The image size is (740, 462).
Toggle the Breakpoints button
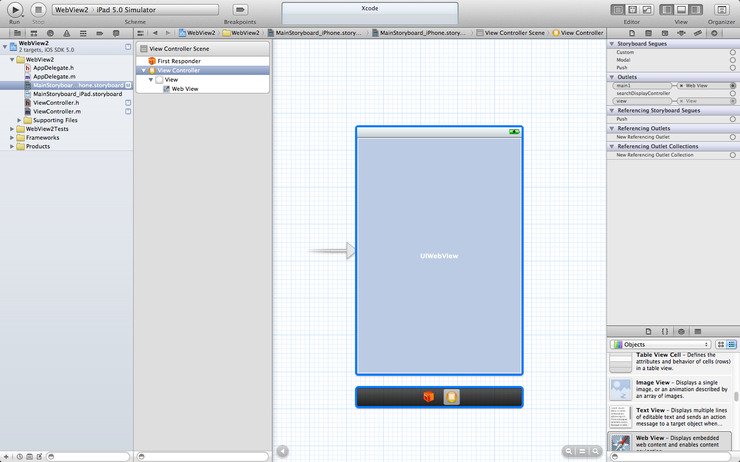click(240, 9)
